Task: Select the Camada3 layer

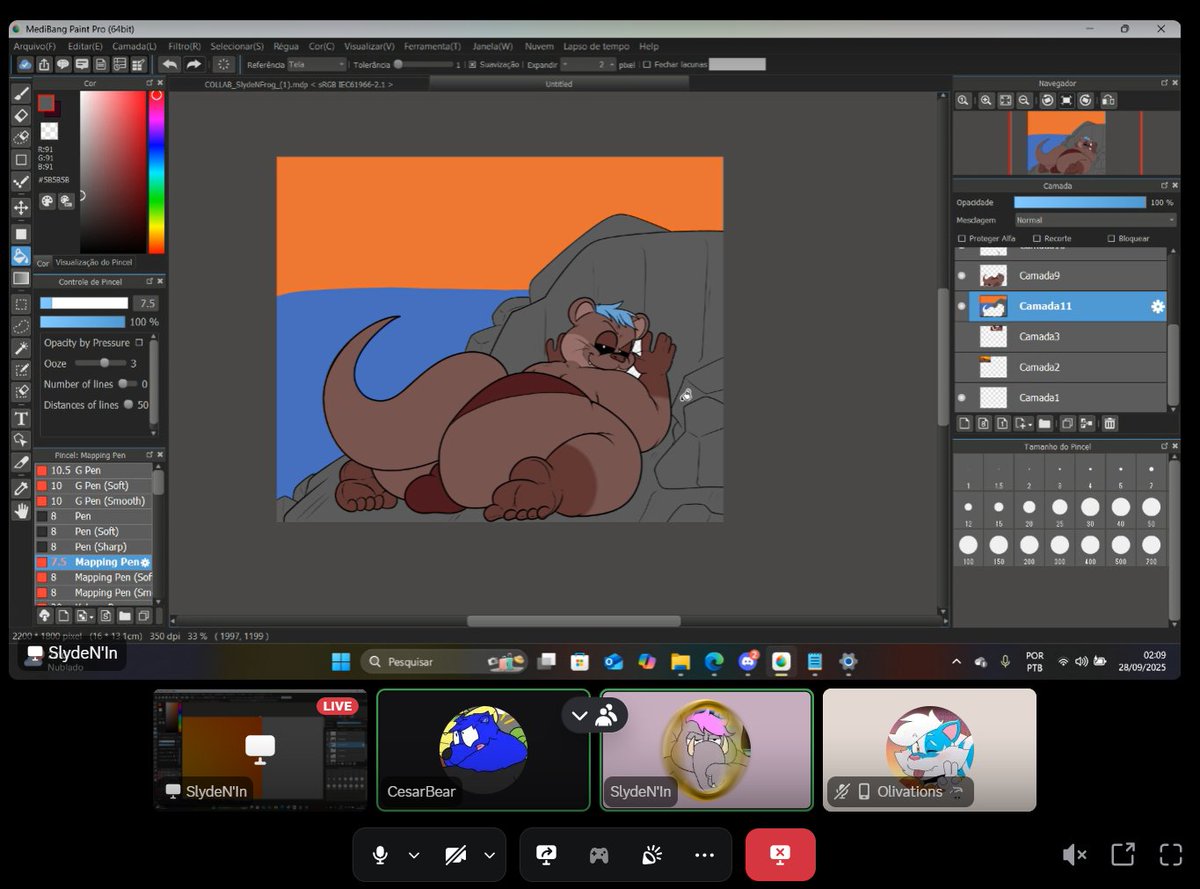Action: pyautogui.click(x=1060, y=337)
